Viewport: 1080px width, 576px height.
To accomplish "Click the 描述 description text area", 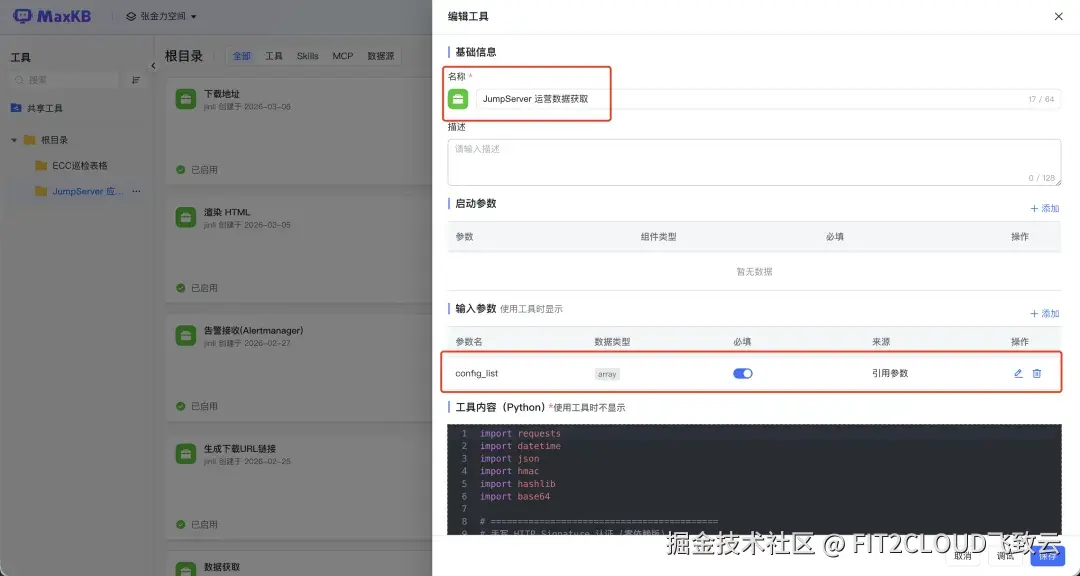I will [x=754, y=163].
